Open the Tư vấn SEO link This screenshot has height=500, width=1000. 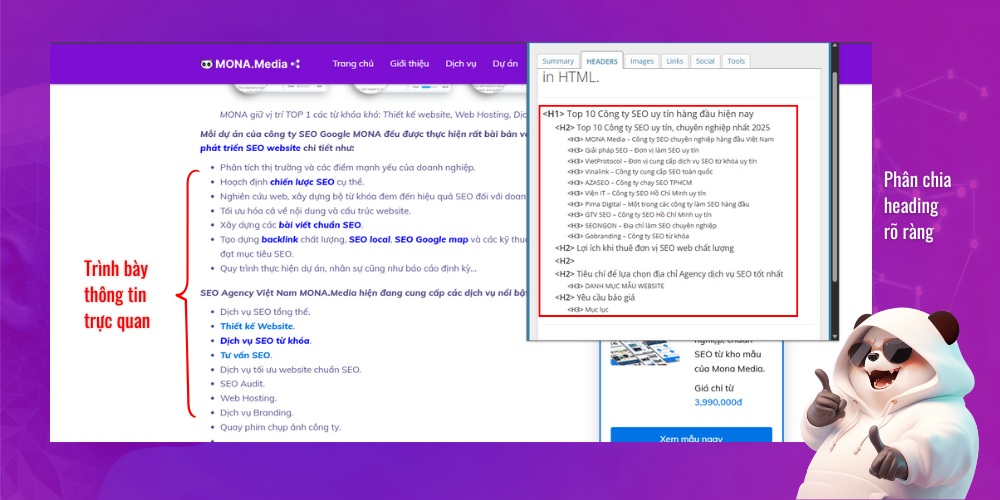coord(246,355)
